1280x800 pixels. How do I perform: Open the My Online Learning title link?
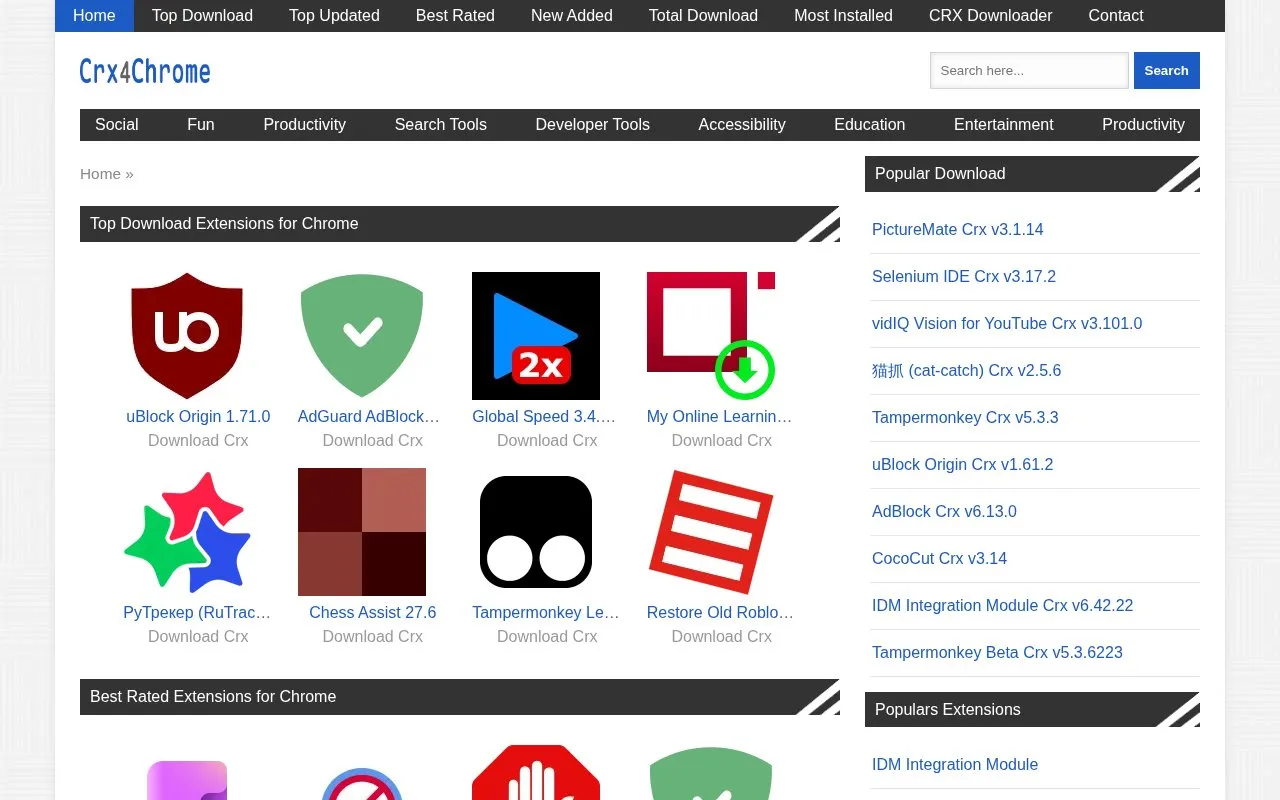[719, 417]
